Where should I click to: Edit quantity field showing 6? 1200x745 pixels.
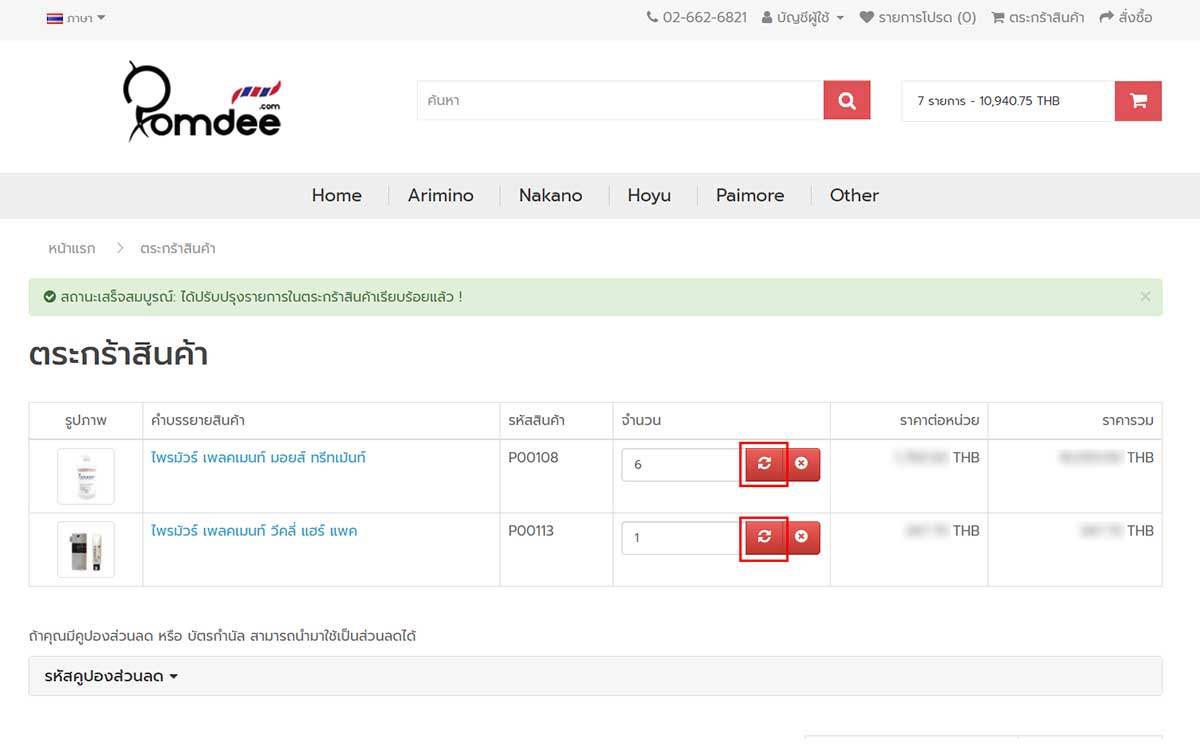[x=681, y=465]
